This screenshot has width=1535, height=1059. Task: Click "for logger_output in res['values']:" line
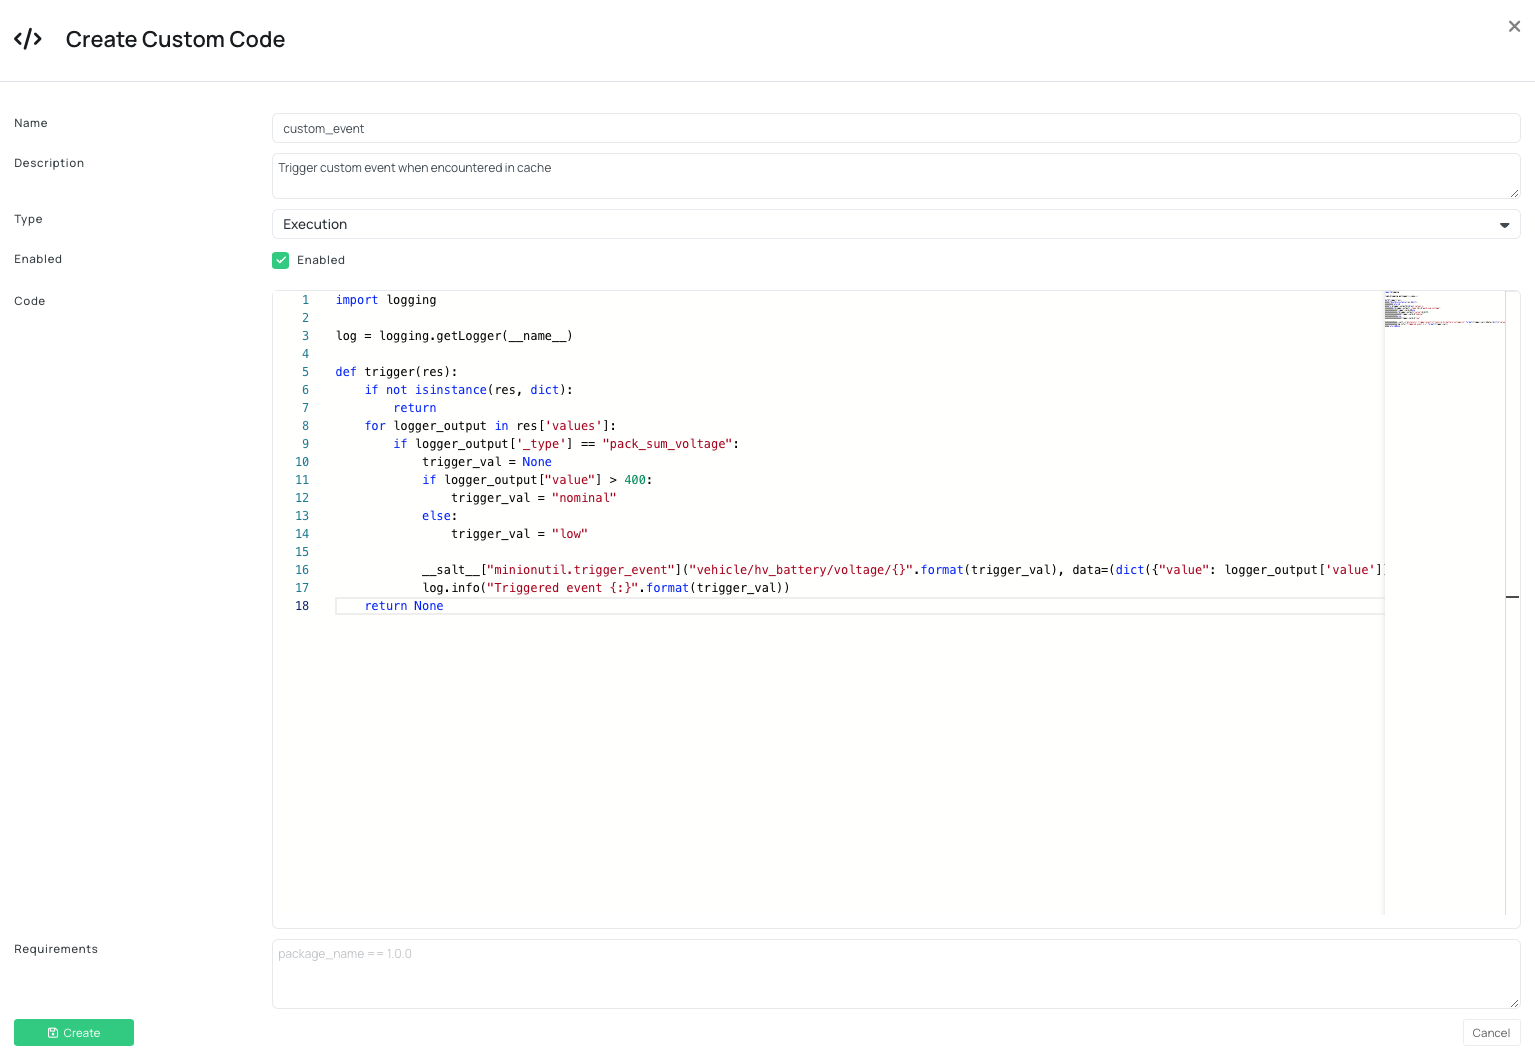490,426
